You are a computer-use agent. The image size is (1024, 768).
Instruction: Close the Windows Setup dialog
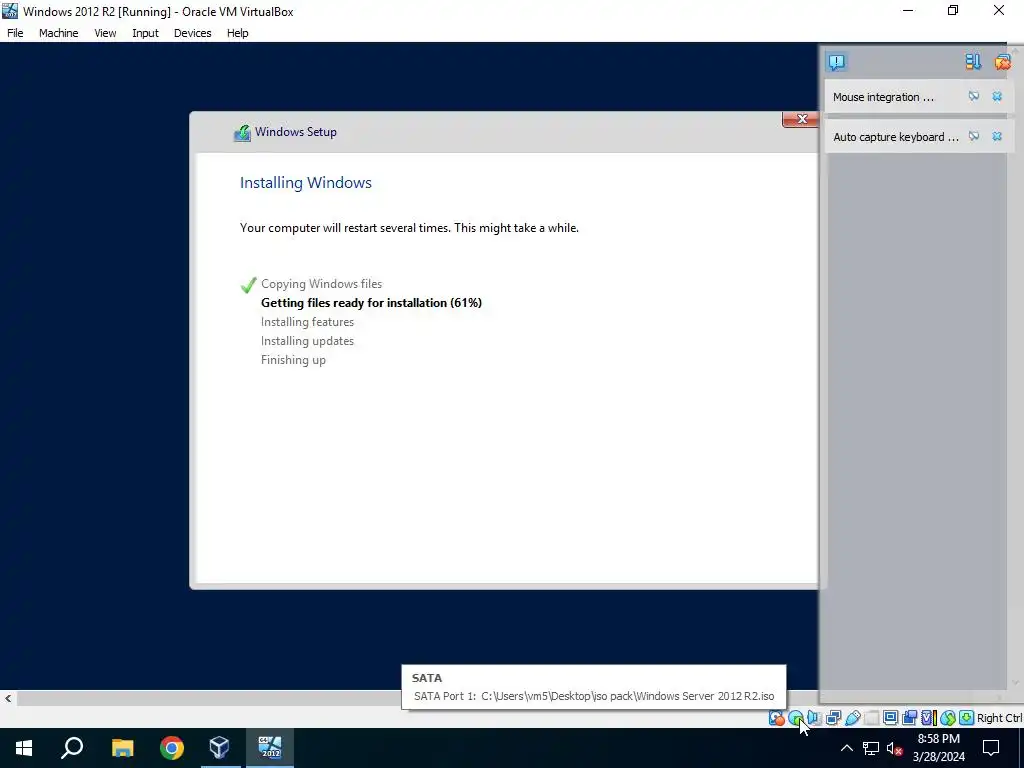point(801,119)
